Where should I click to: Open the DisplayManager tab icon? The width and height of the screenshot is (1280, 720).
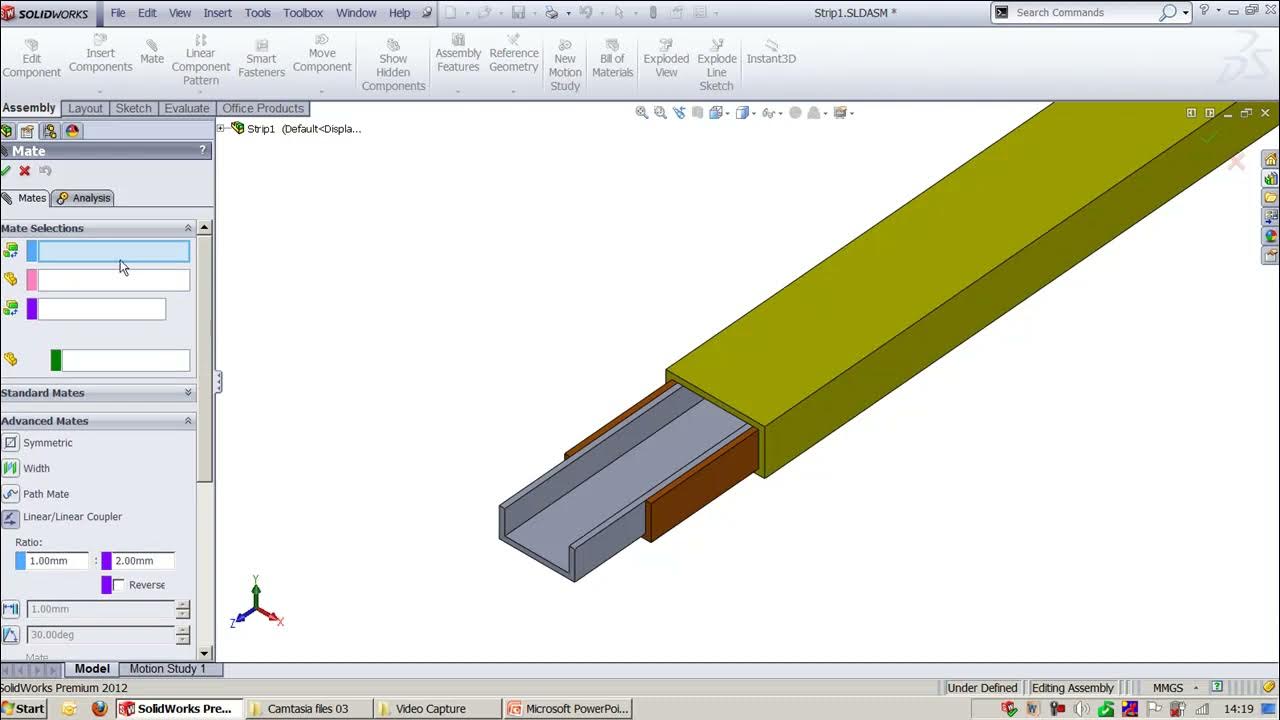click(72, 131)
